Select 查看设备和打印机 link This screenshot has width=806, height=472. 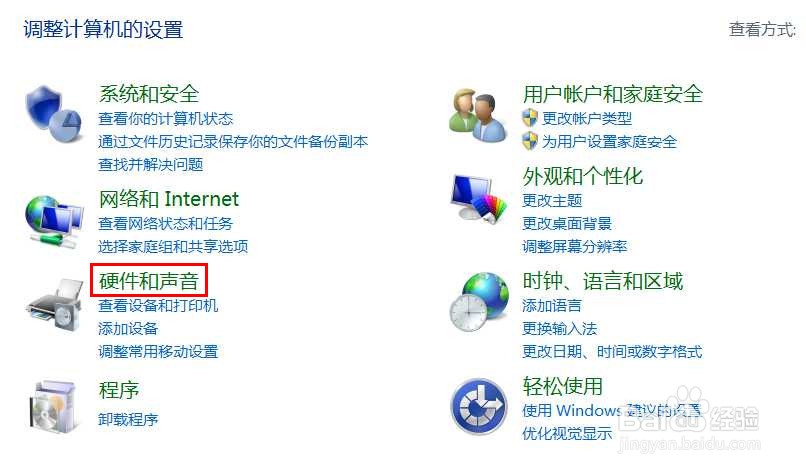[x=158, y=306]
